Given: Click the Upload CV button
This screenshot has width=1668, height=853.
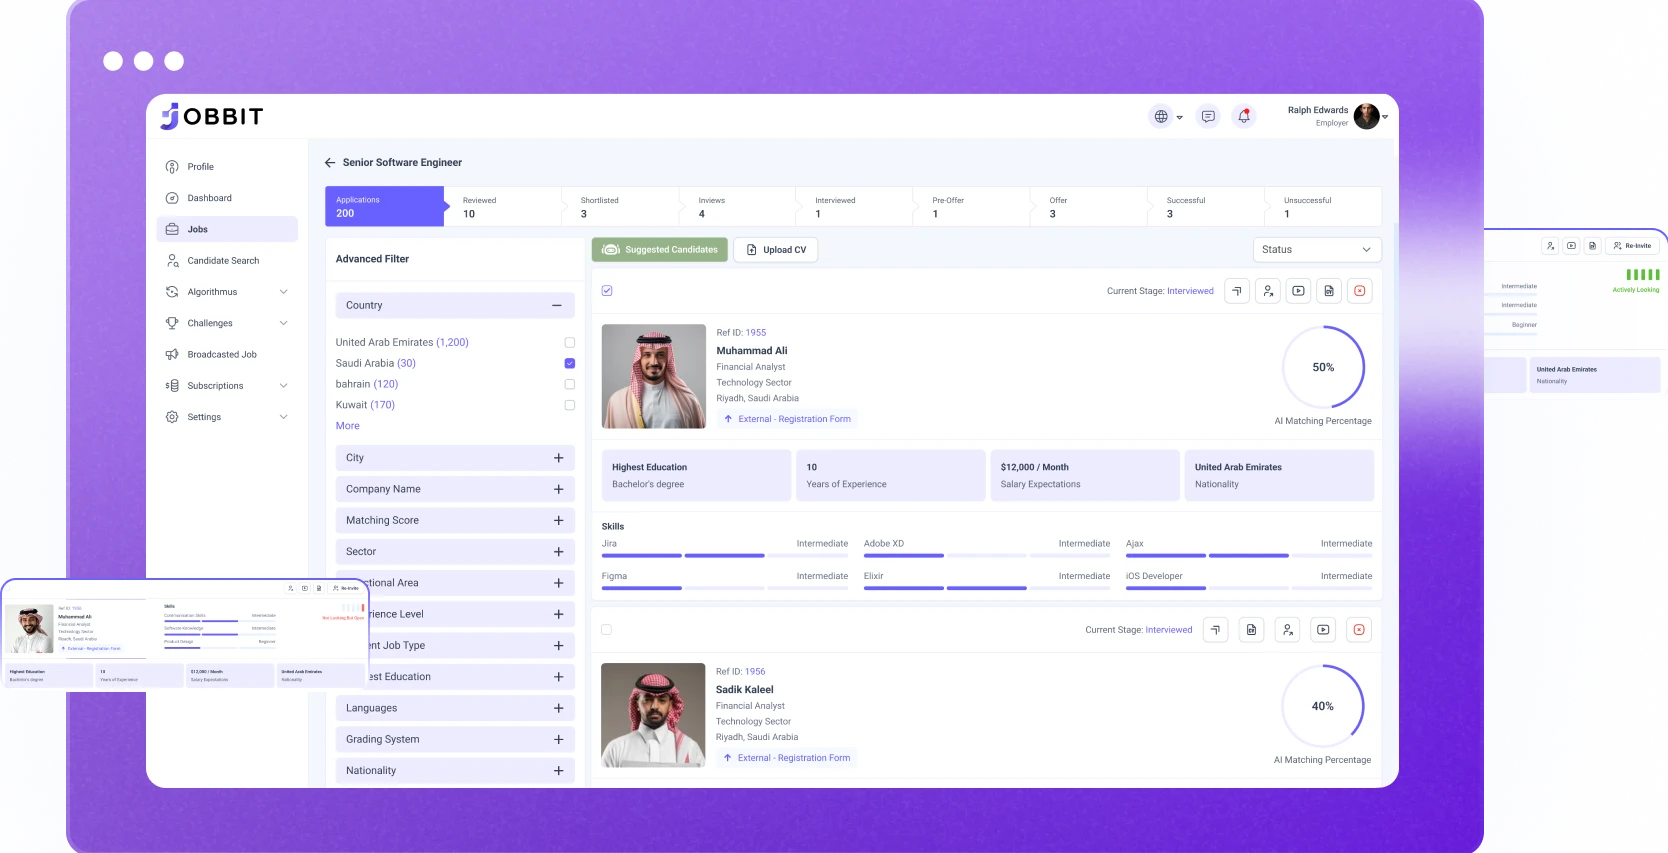Looking at the screenshot, I should 776,250.
